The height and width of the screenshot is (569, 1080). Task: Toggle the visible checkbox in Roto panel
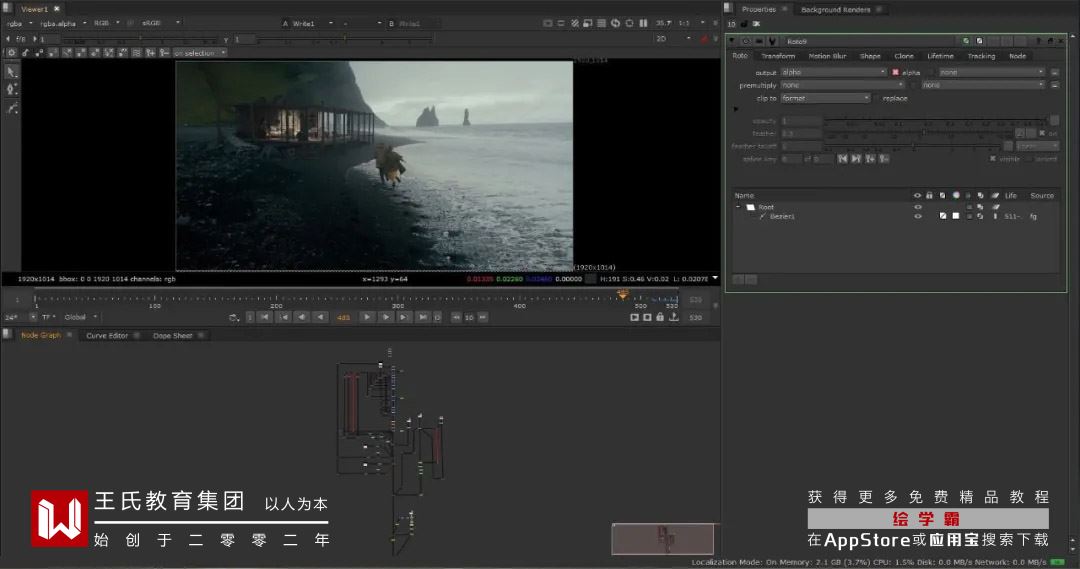993,159
